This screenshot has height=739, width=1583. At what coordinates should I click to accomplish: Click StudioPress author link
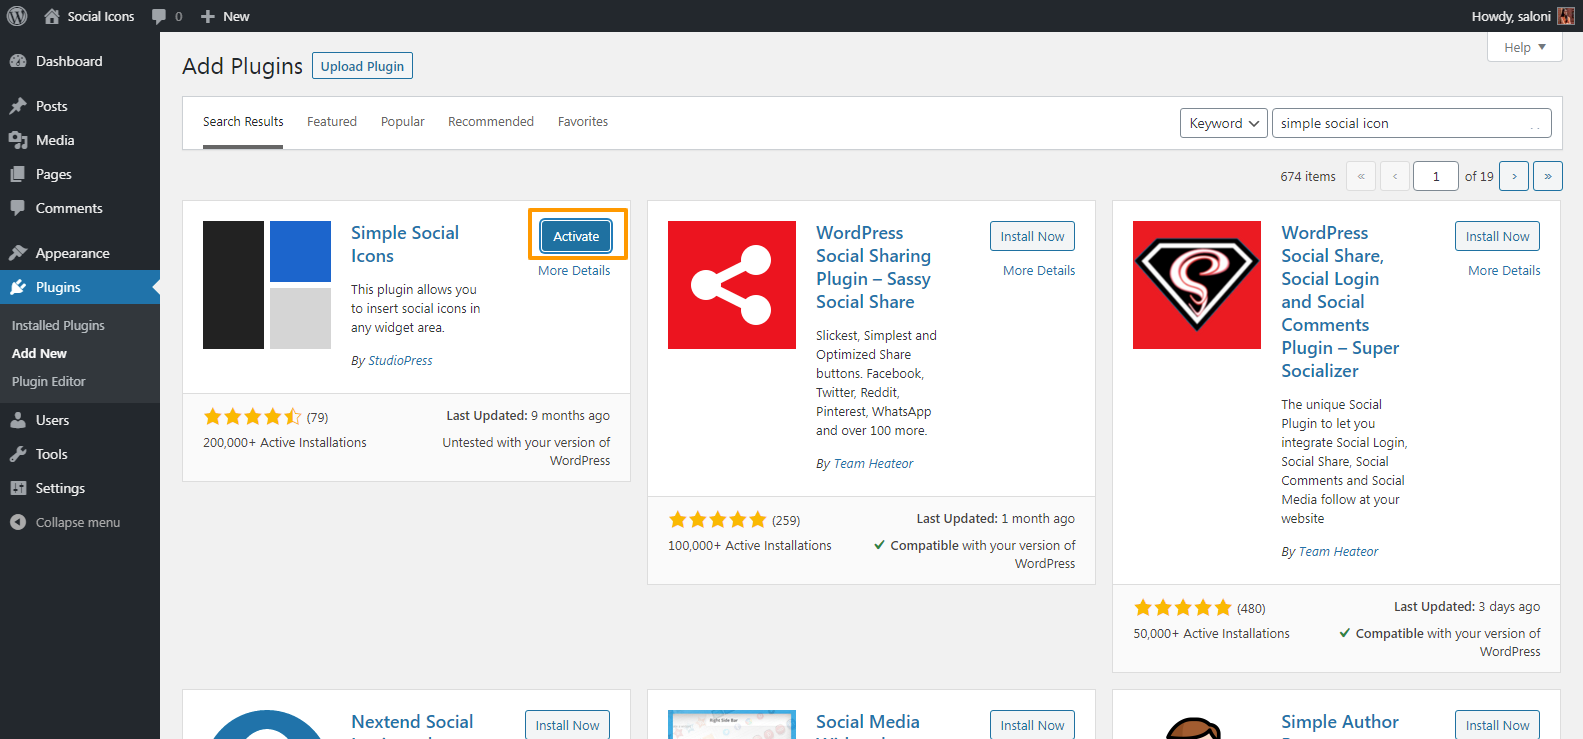(x=400, y=360)
